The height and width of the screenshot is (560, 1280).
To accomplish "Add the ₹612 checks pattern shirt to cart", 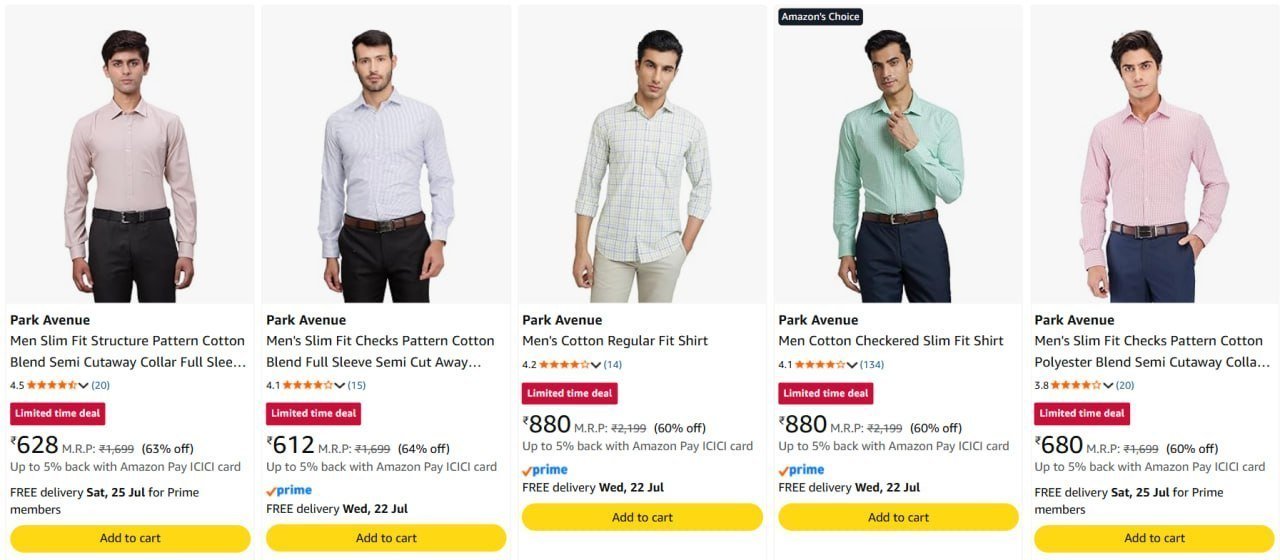I will click(x=386, y=538).
